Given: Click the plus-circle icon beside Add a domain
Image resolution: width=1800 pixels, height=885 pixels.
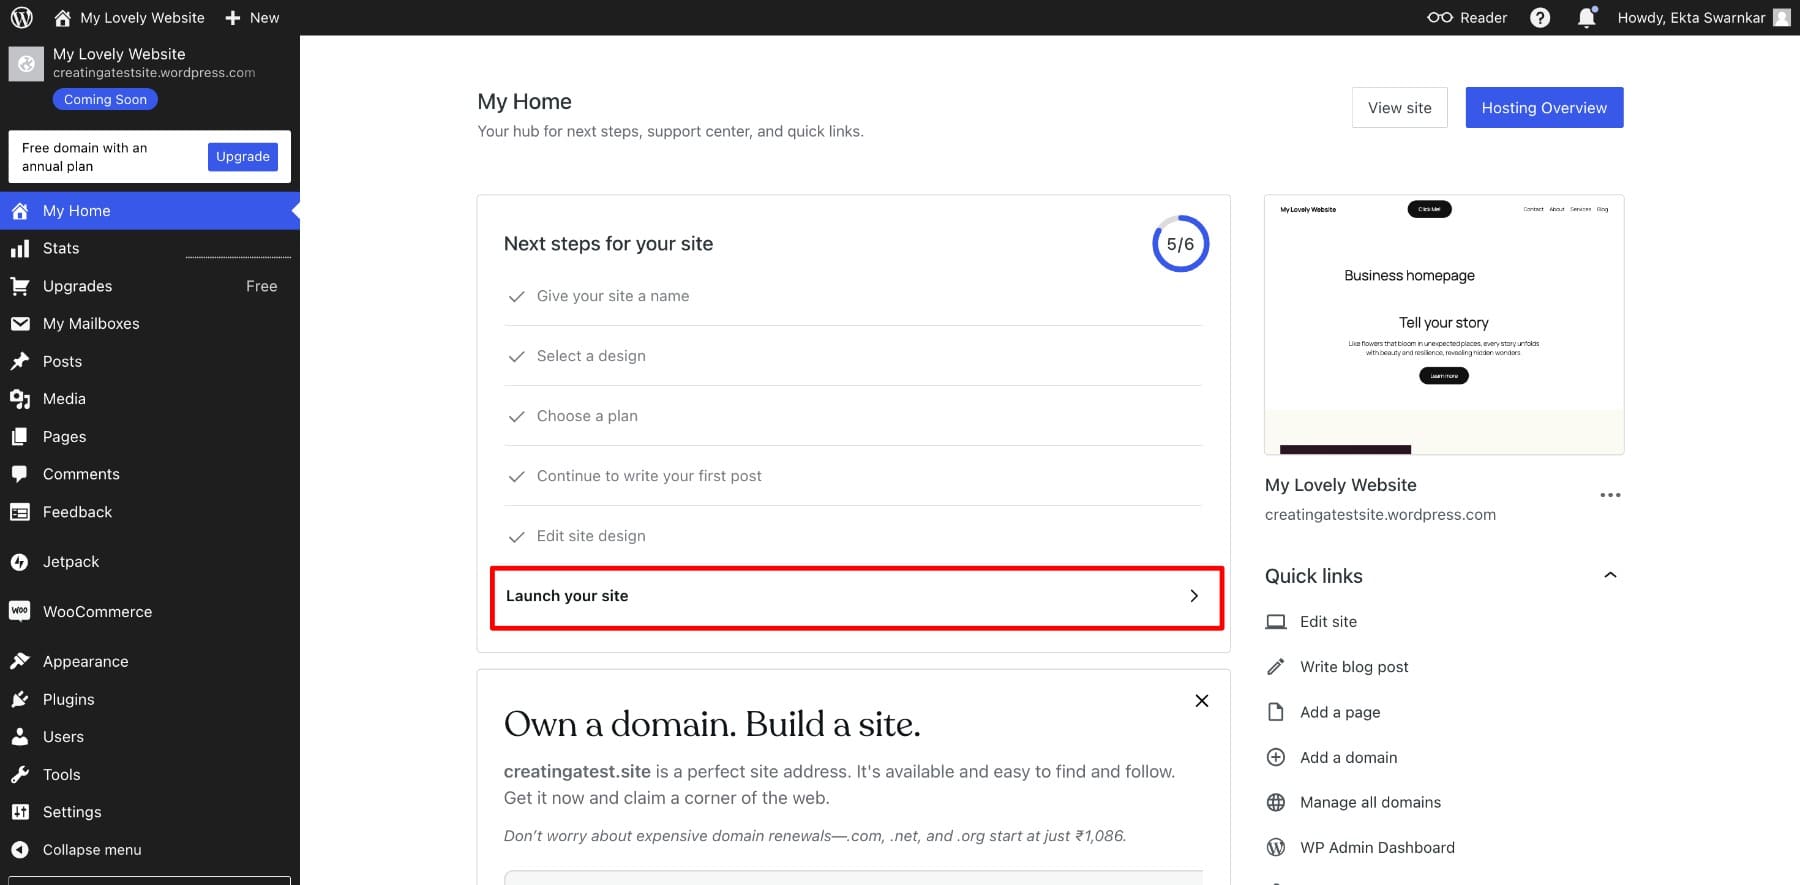Looking at the screenshot, I should pos(1276,757).
